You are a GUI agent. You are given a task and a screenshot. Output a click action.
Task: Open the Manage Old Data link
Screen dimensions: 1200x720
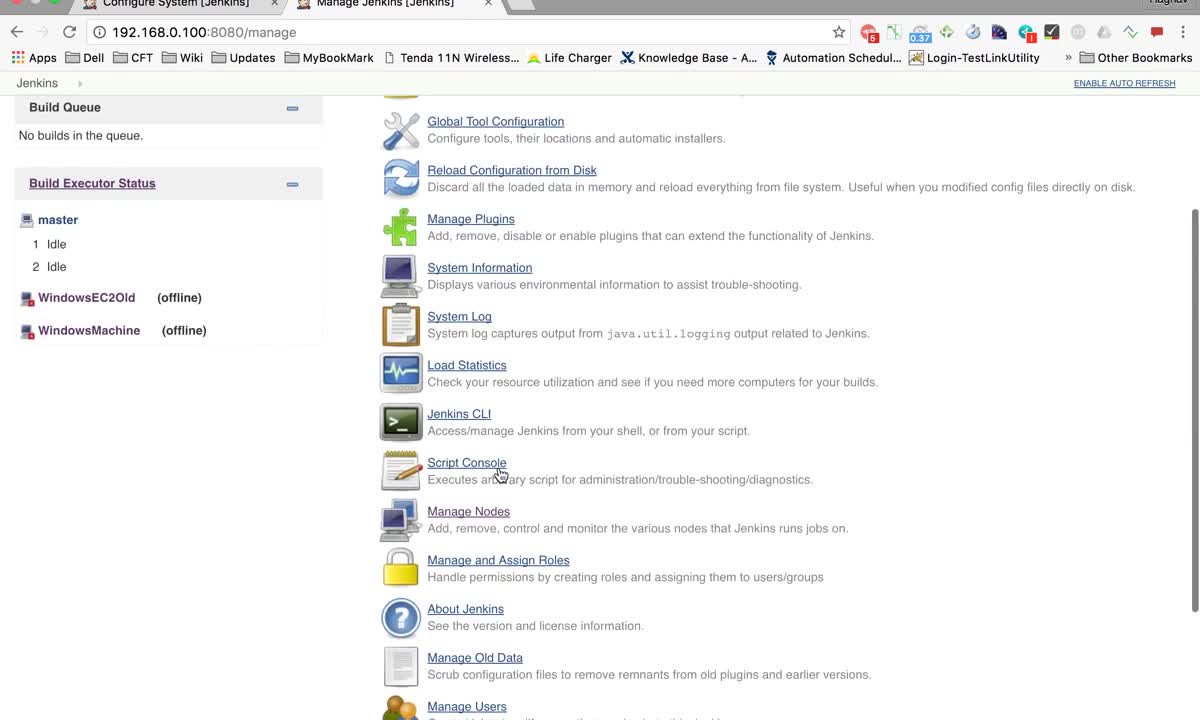click(x=475, y=658)
